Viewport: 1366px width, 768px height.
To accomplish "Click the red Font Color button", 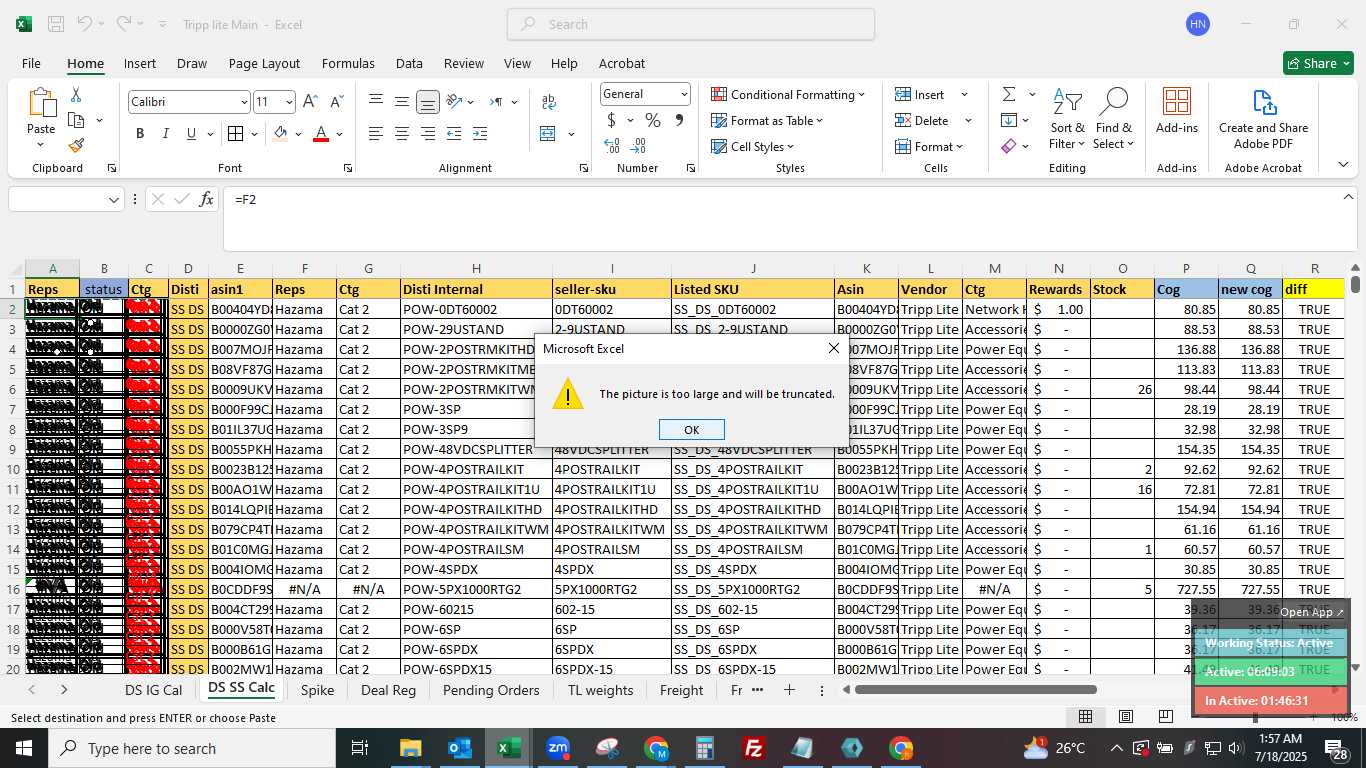I will (321, 133).
